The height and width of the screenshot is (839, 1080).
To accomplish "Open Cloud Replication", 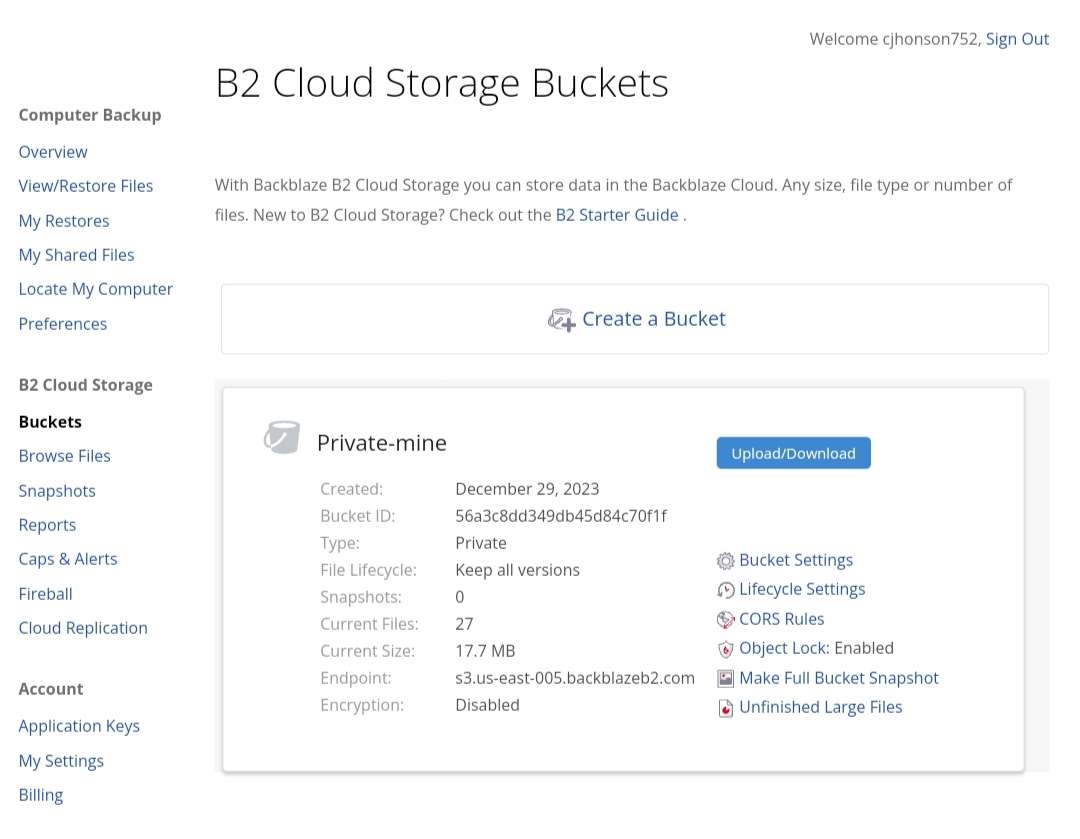I will [83, 628].
